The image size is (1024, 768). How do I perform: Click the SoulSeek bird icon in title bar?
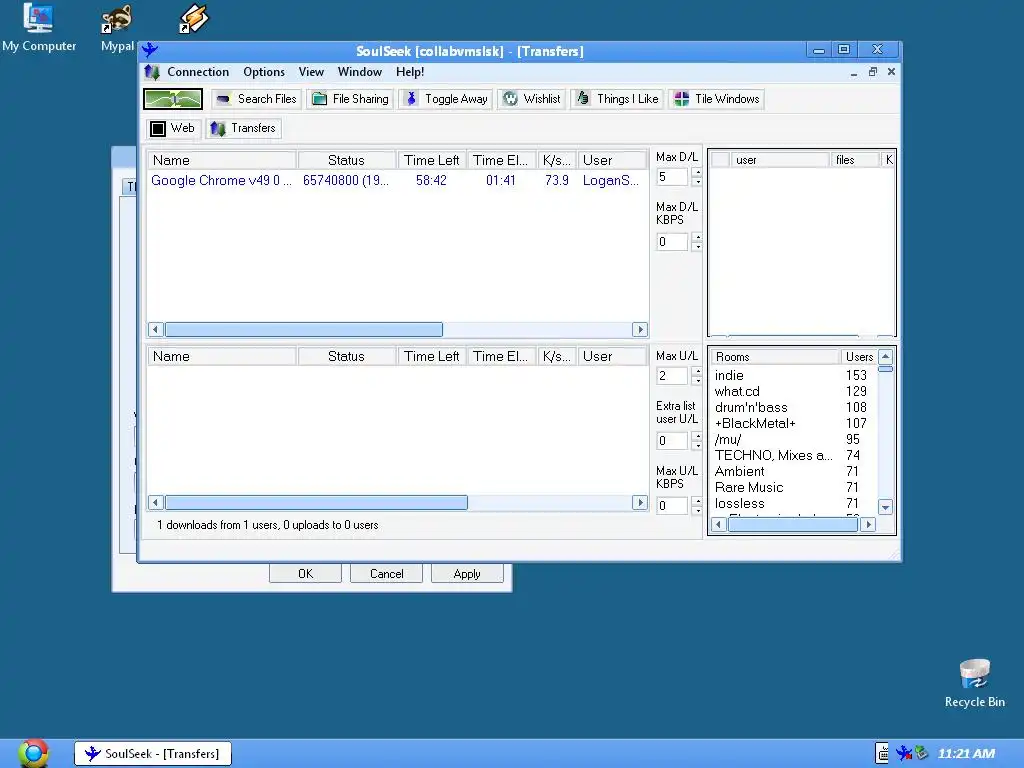click(x=150, y=50)
